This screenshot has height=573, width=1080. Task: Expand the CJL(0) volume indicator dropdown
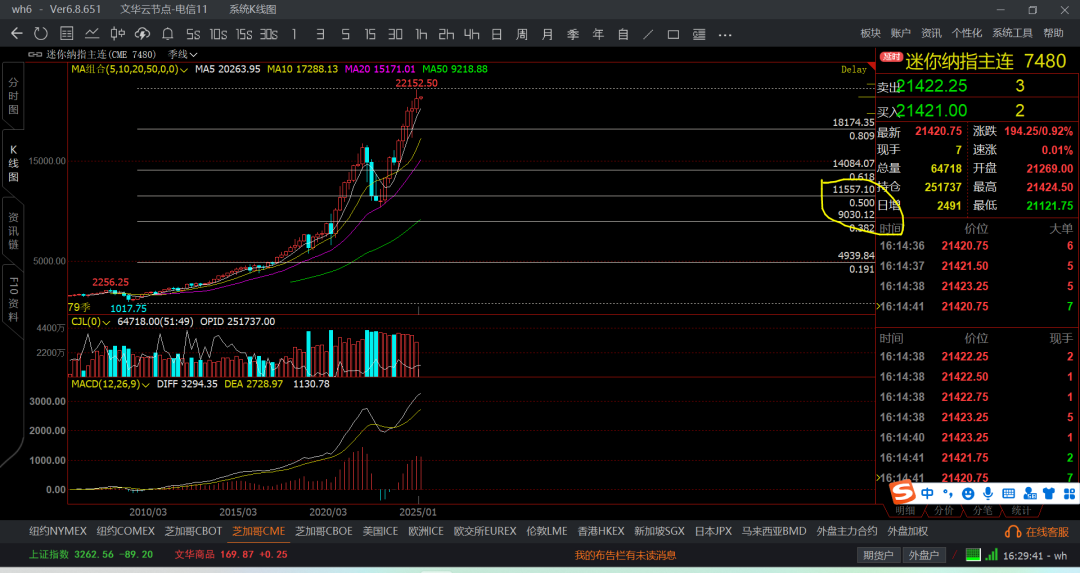(x=91, y=322)
